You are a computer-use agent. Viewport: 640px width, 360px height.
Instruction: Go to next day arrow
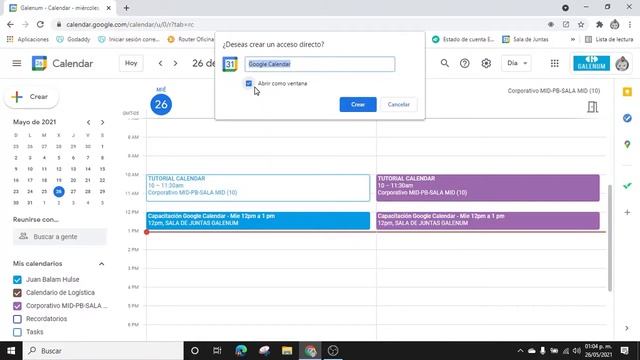pyautogui.click(x=176, y=63)
